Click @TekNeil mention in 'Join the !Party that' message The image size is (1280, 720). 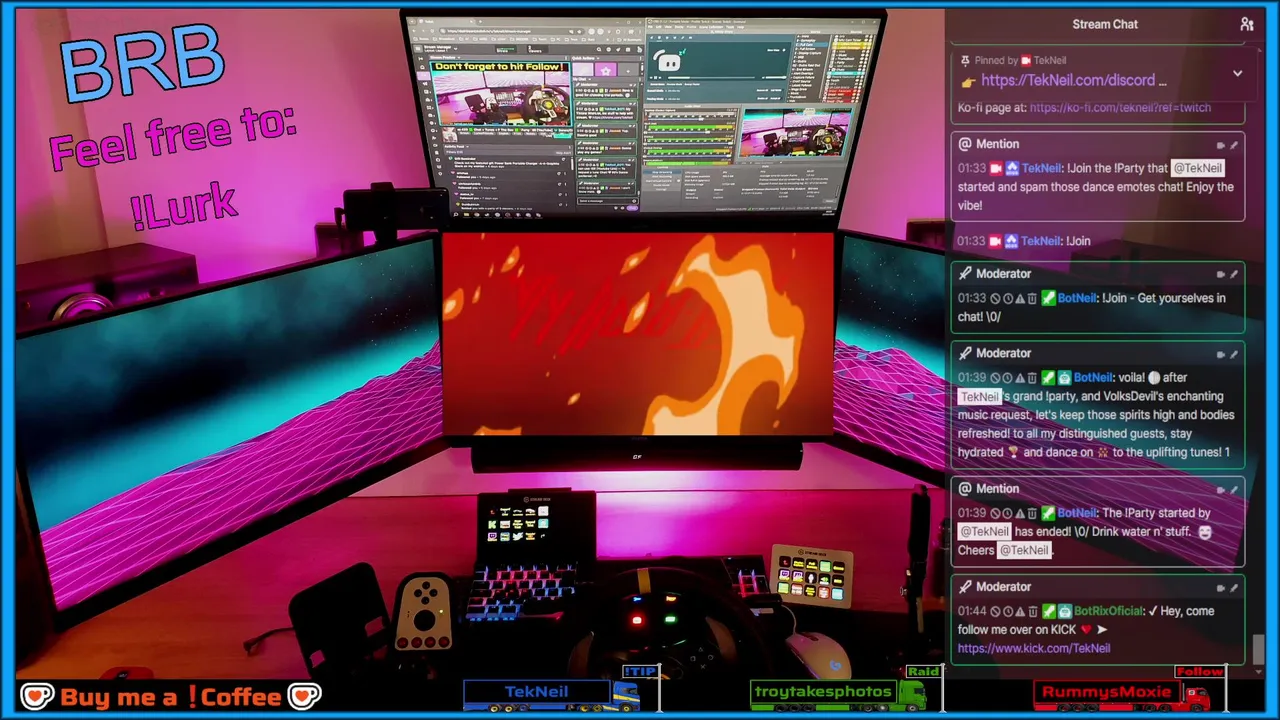click(x=1197, y=169)
